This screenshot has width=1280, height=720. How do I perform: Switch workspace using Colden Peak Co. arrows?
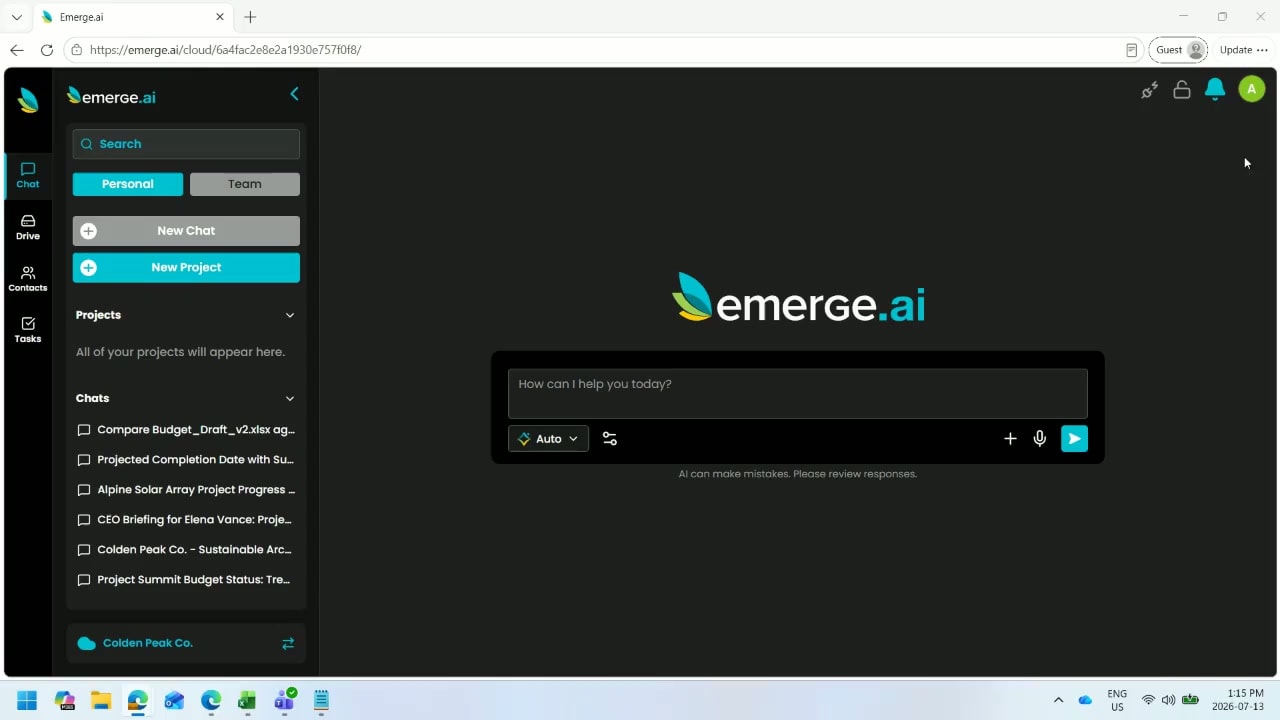pos(288,643)
